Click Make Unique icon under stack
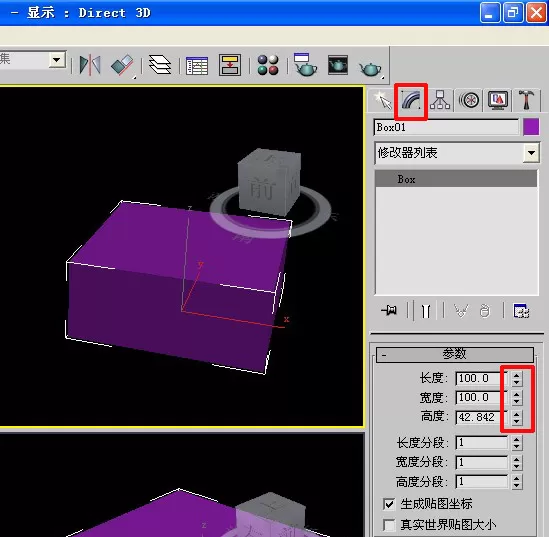 (x=461, y=311)
